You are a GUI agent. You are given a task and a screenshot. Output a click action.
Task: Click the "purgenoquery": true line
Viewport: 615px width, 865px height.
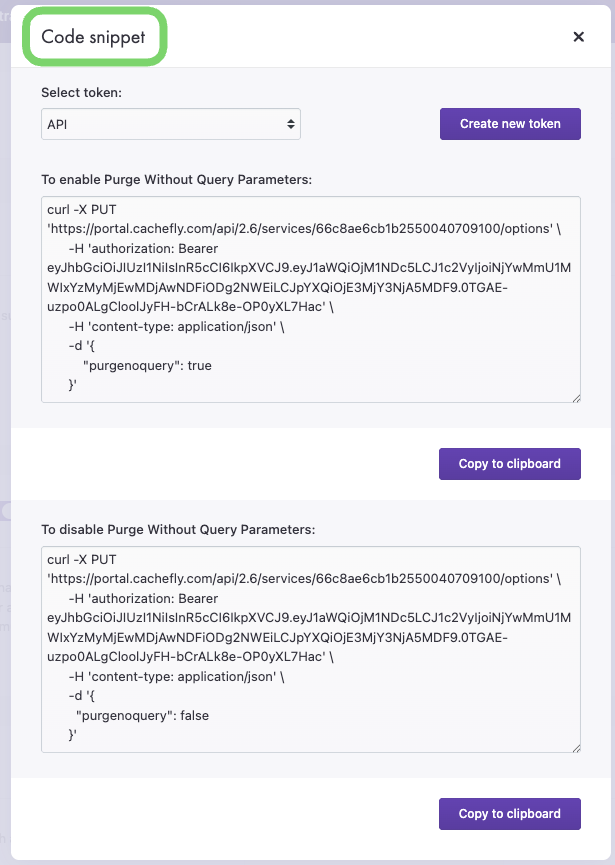click(147, 366)
